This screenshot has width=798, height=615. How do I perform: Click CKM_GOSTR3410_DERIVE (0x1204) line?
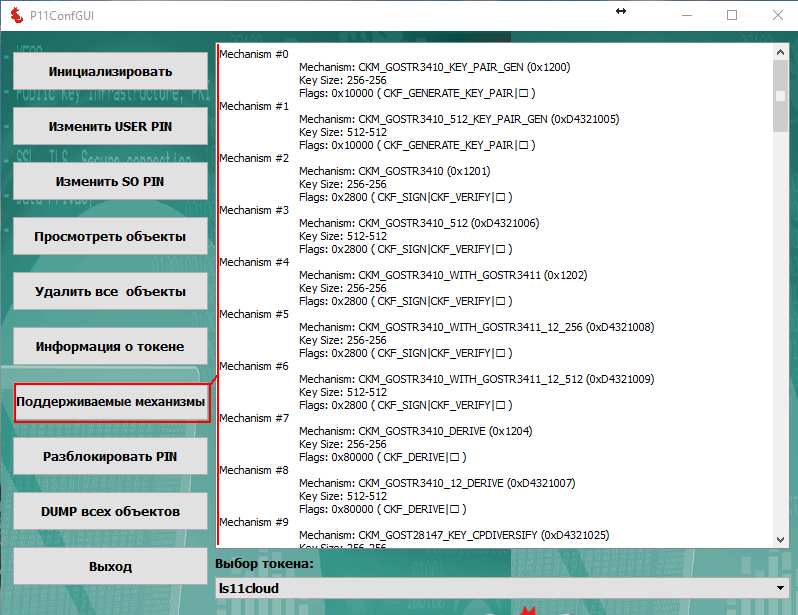[415, 431]
